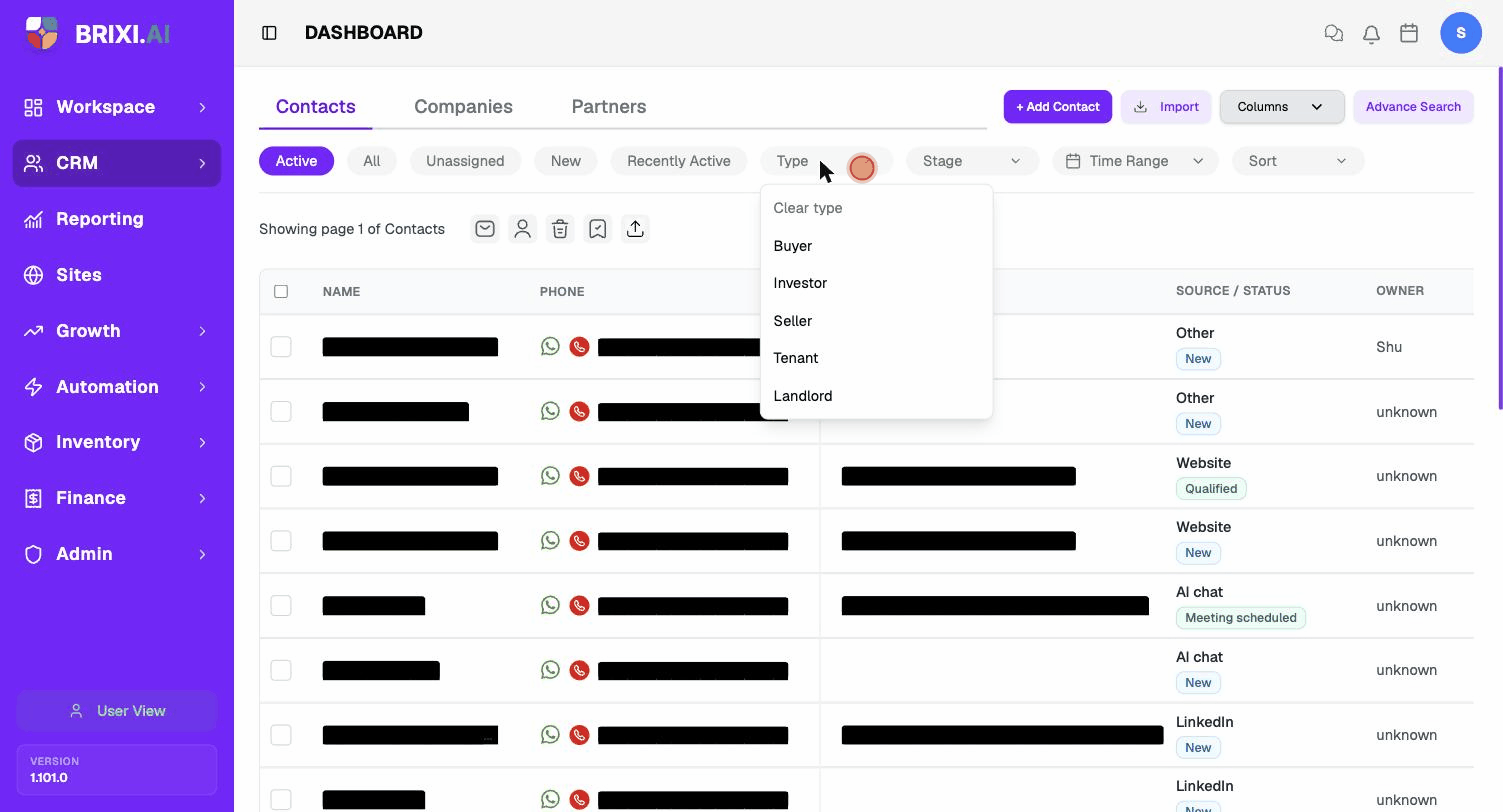Click the Qualified status badge

[1211, 489]
